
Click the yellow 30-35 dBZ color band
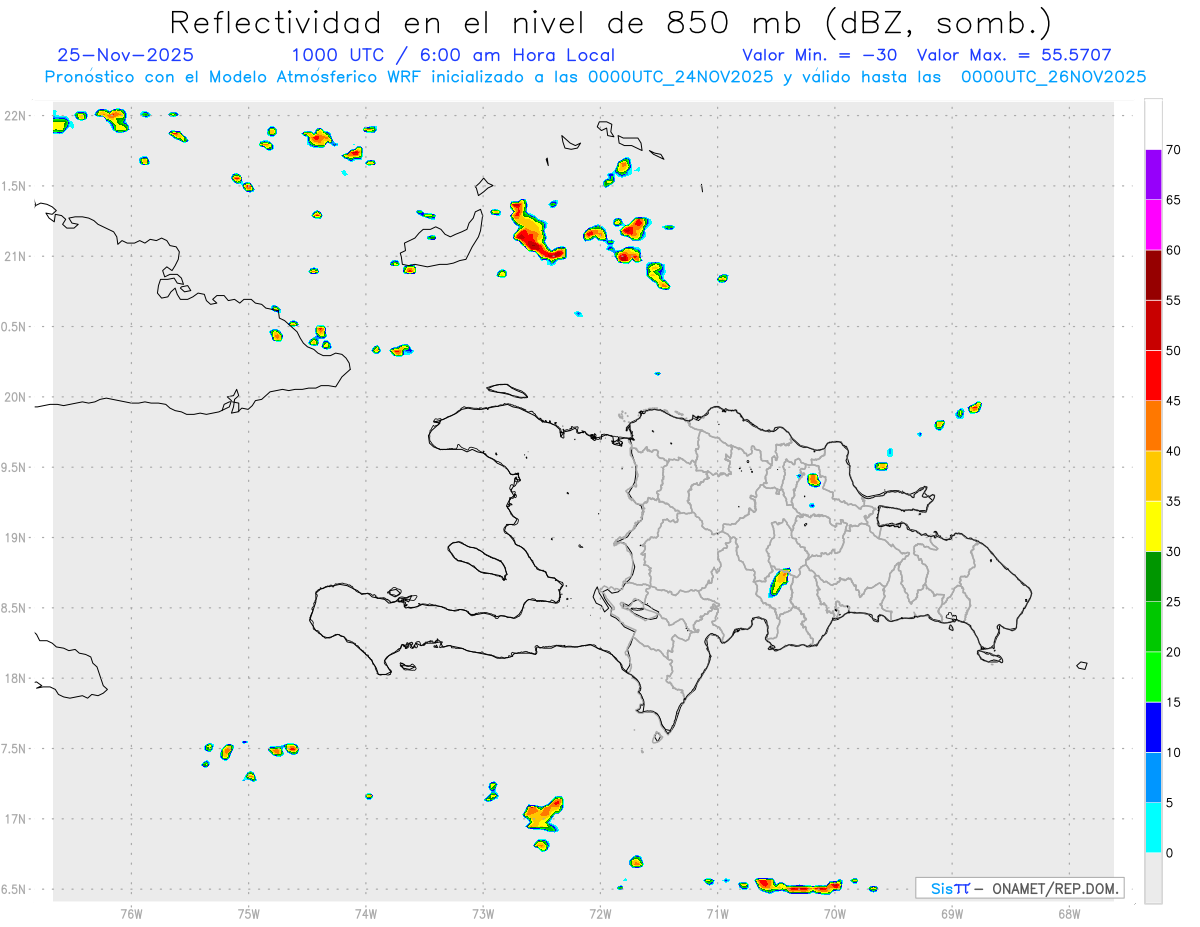coord(1153,526)
